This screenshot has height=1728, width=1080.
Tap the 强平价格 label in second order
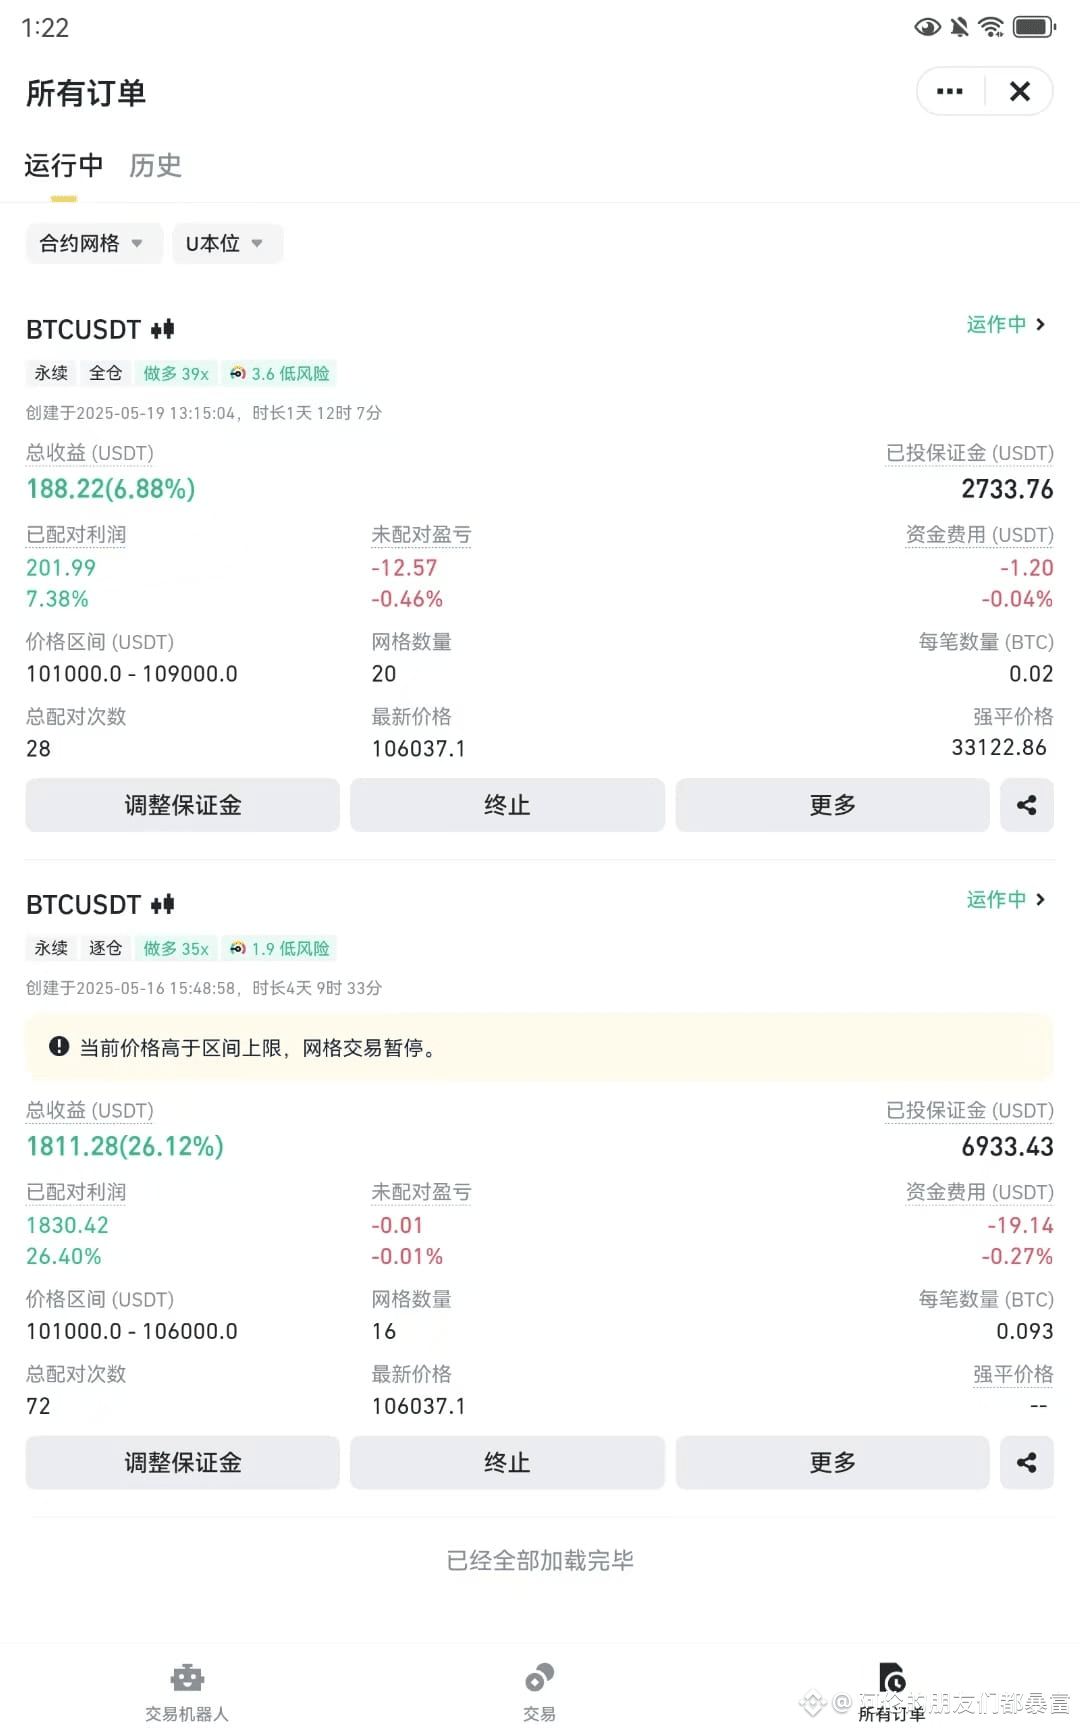[x=1013, y=1374]
